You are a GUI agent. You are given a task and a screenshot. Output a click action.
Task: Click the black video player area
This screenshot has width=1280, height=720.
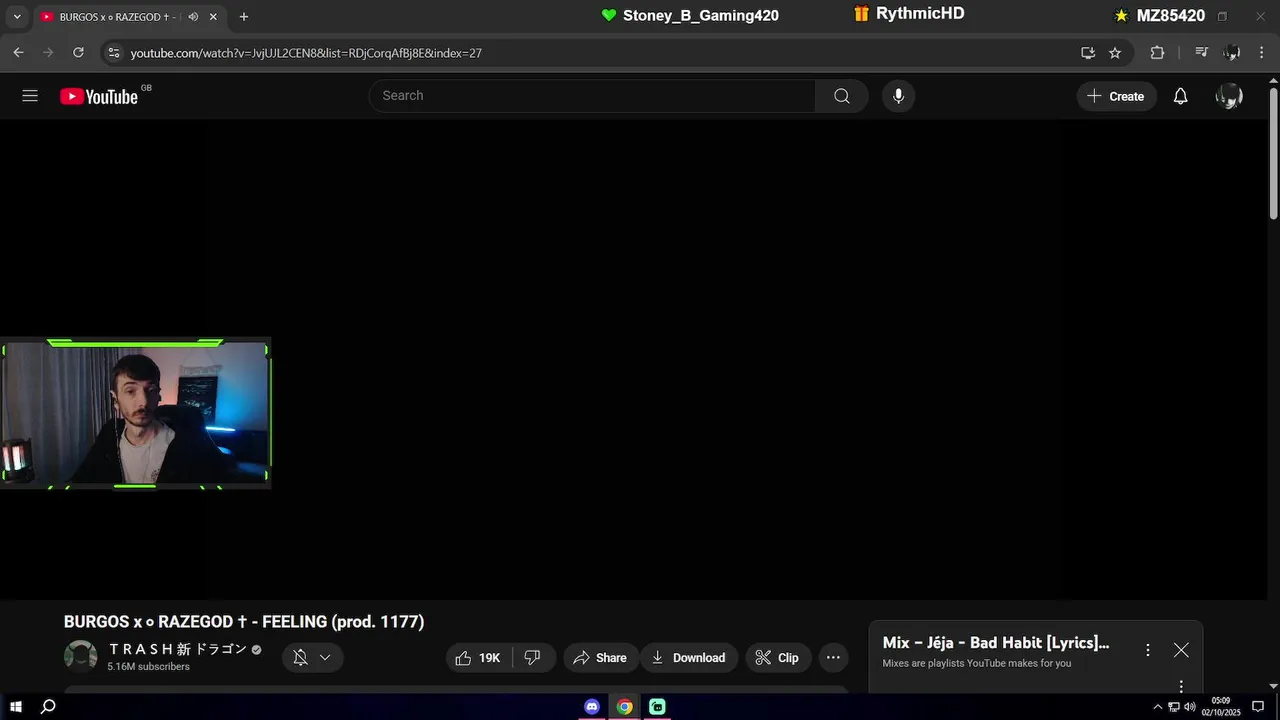[x=634, y=360]
